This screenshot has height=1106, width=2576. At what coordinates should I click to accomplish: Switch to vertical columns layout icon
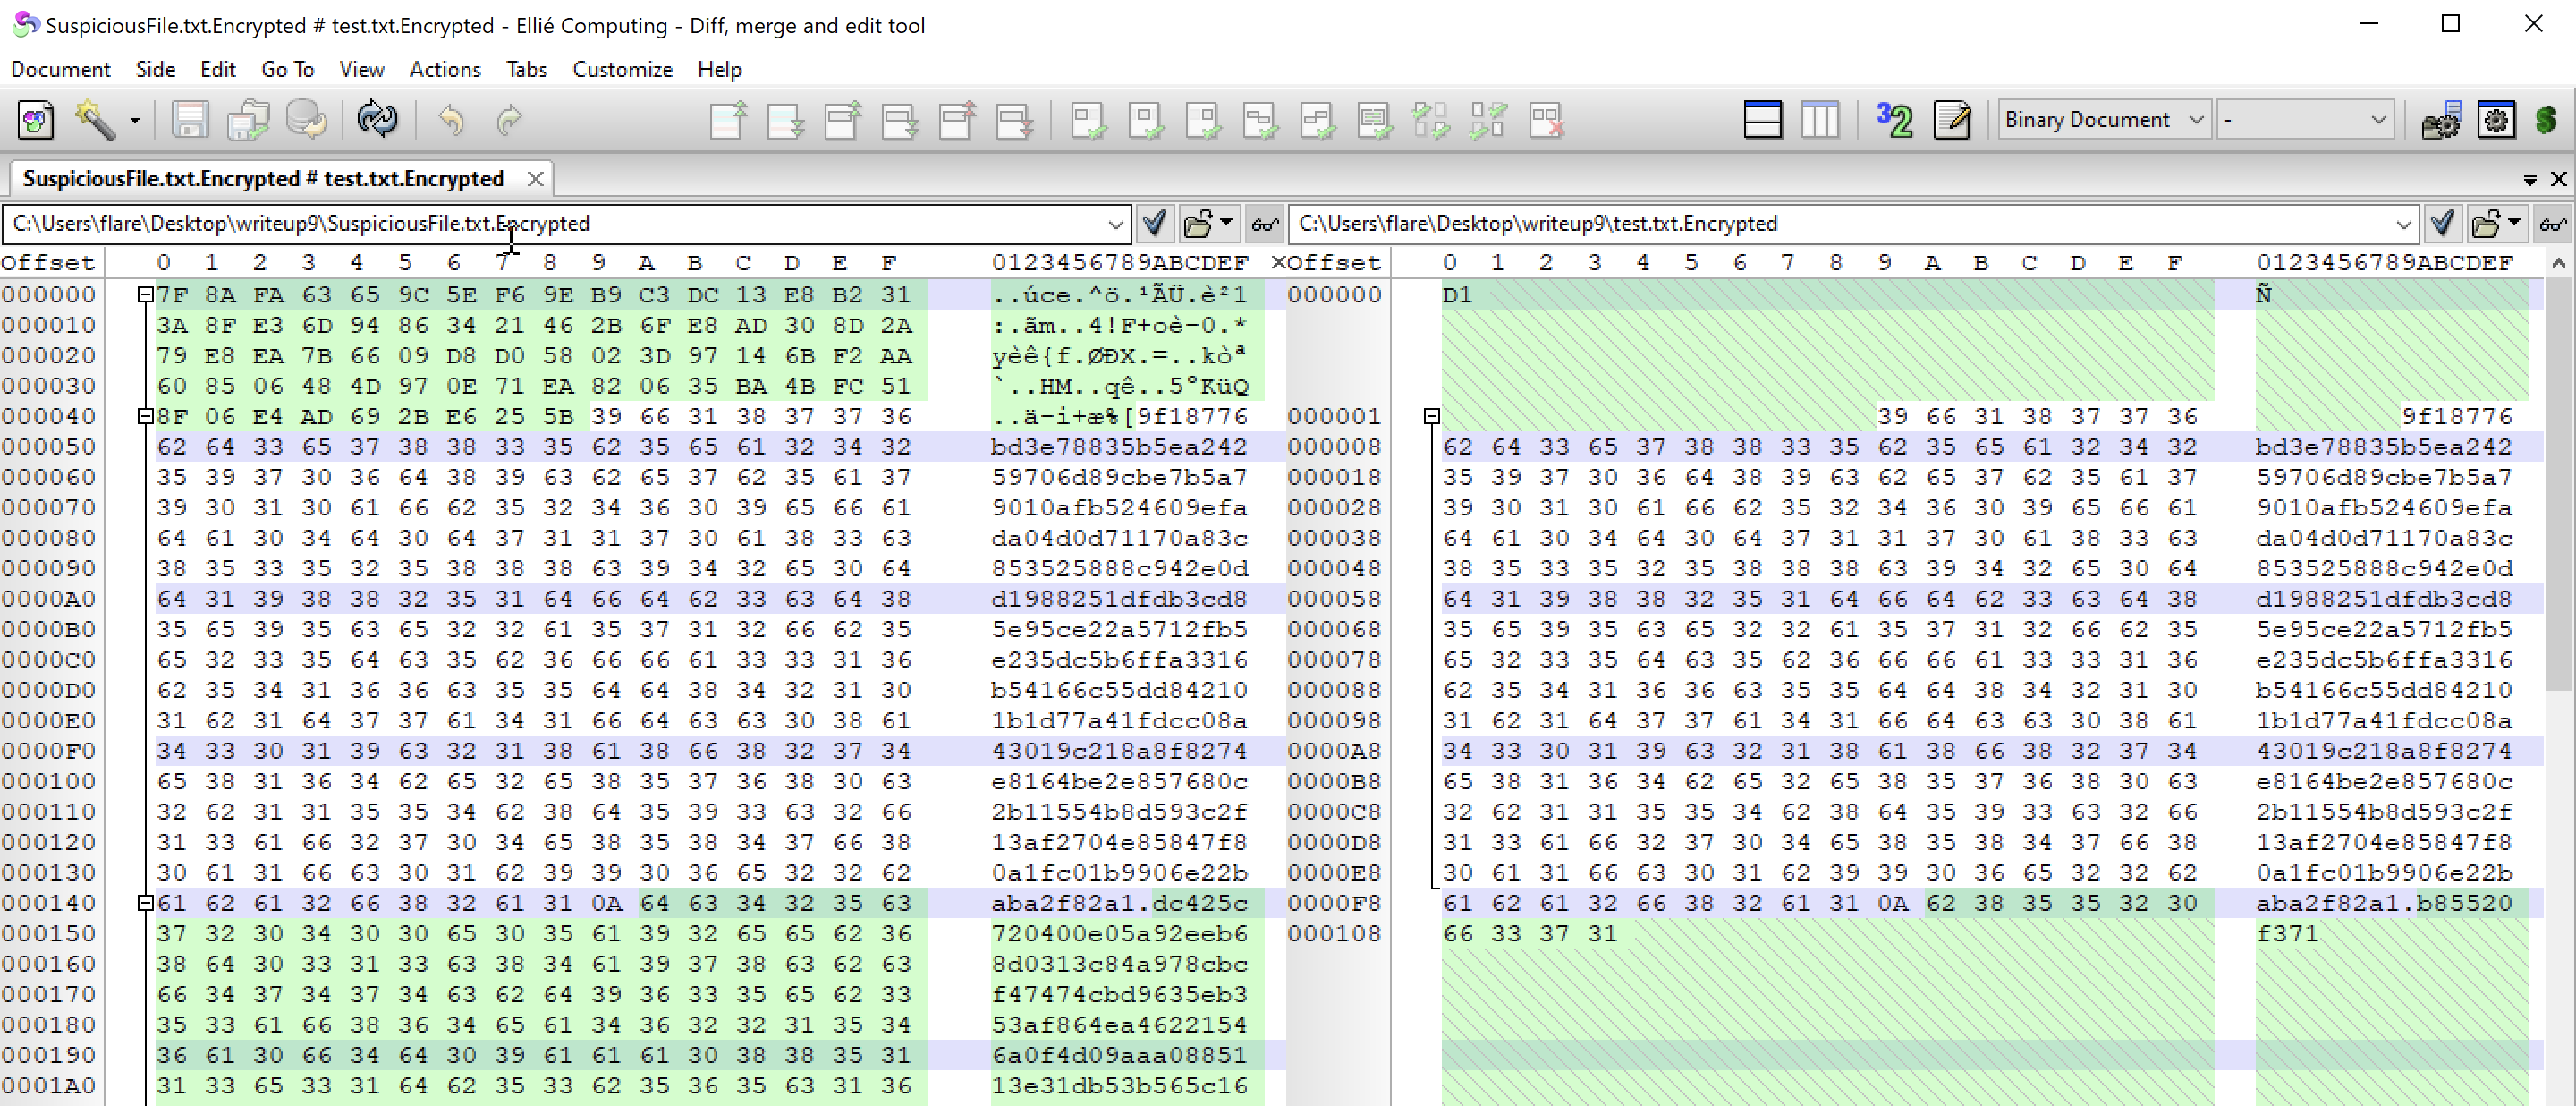[x=1820, y=121]
